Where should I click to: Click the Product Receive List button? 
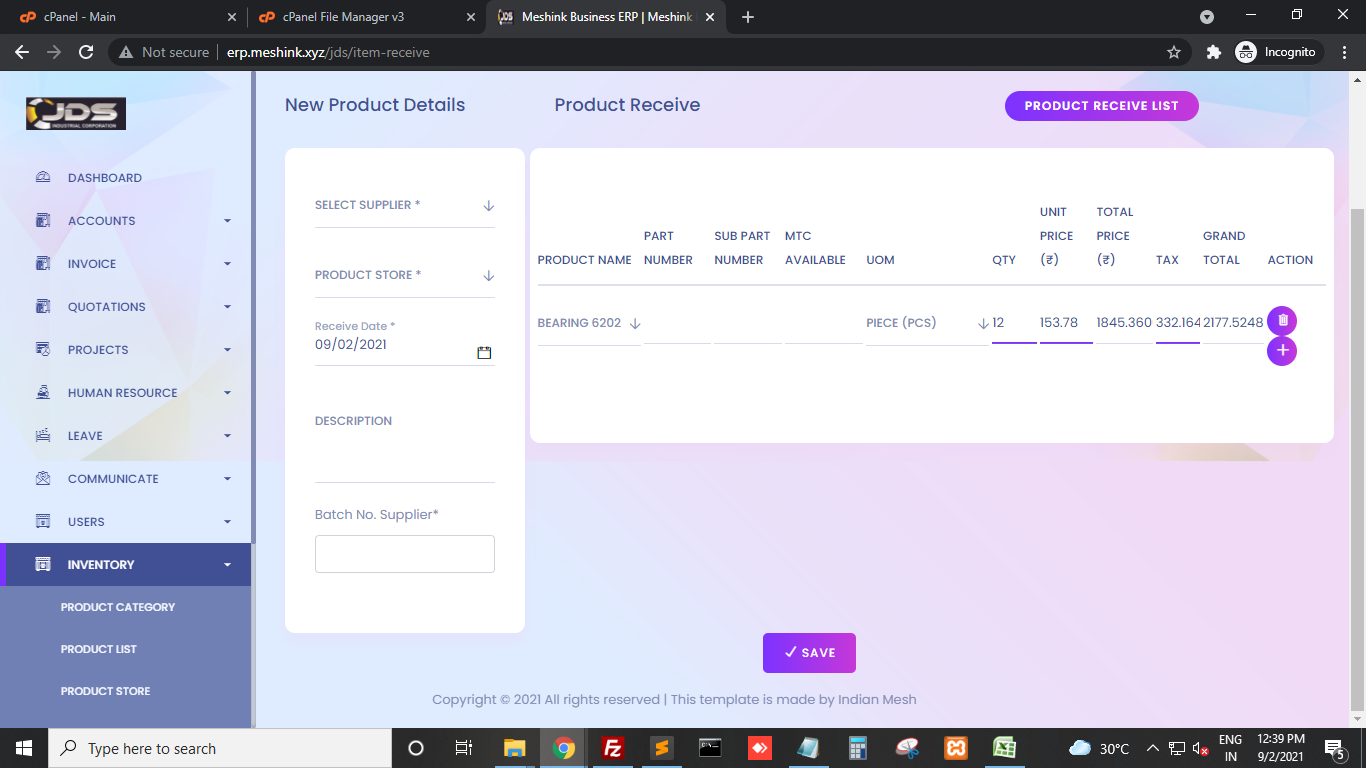point(1101,106)
